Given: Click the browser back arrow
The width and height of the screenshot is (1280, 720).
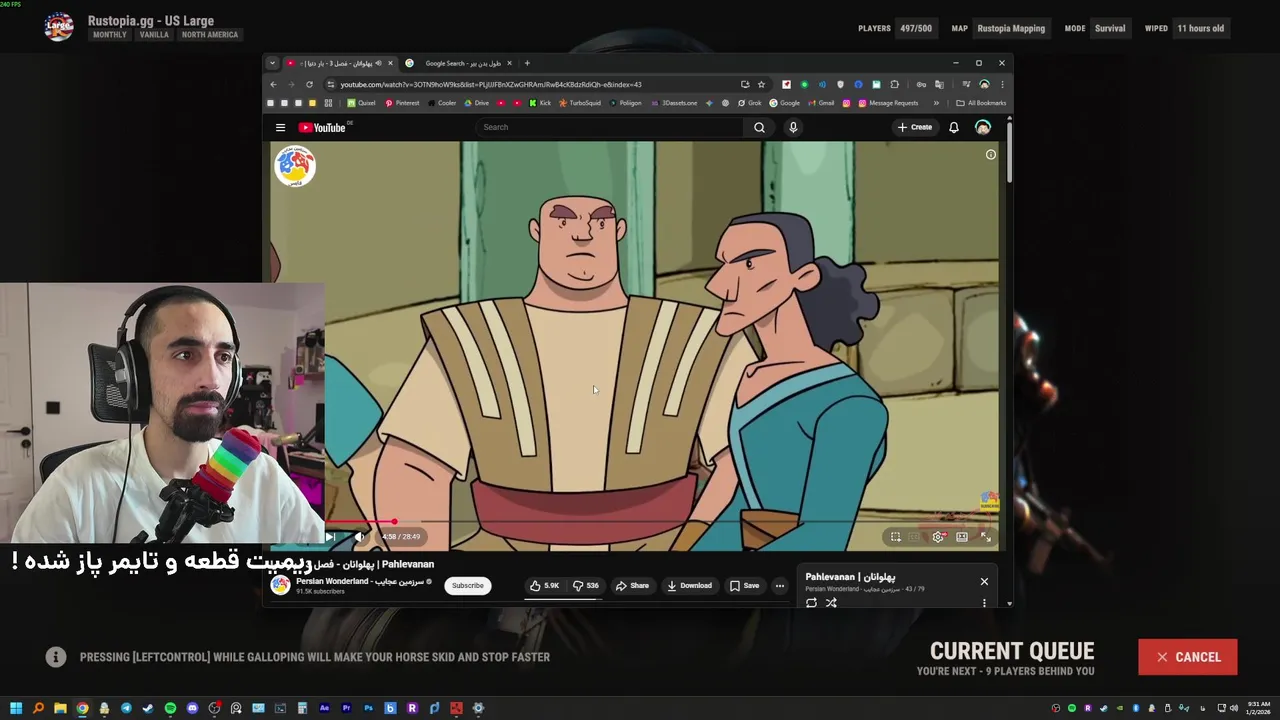Looking at the screenshot, I should point(273,84).
